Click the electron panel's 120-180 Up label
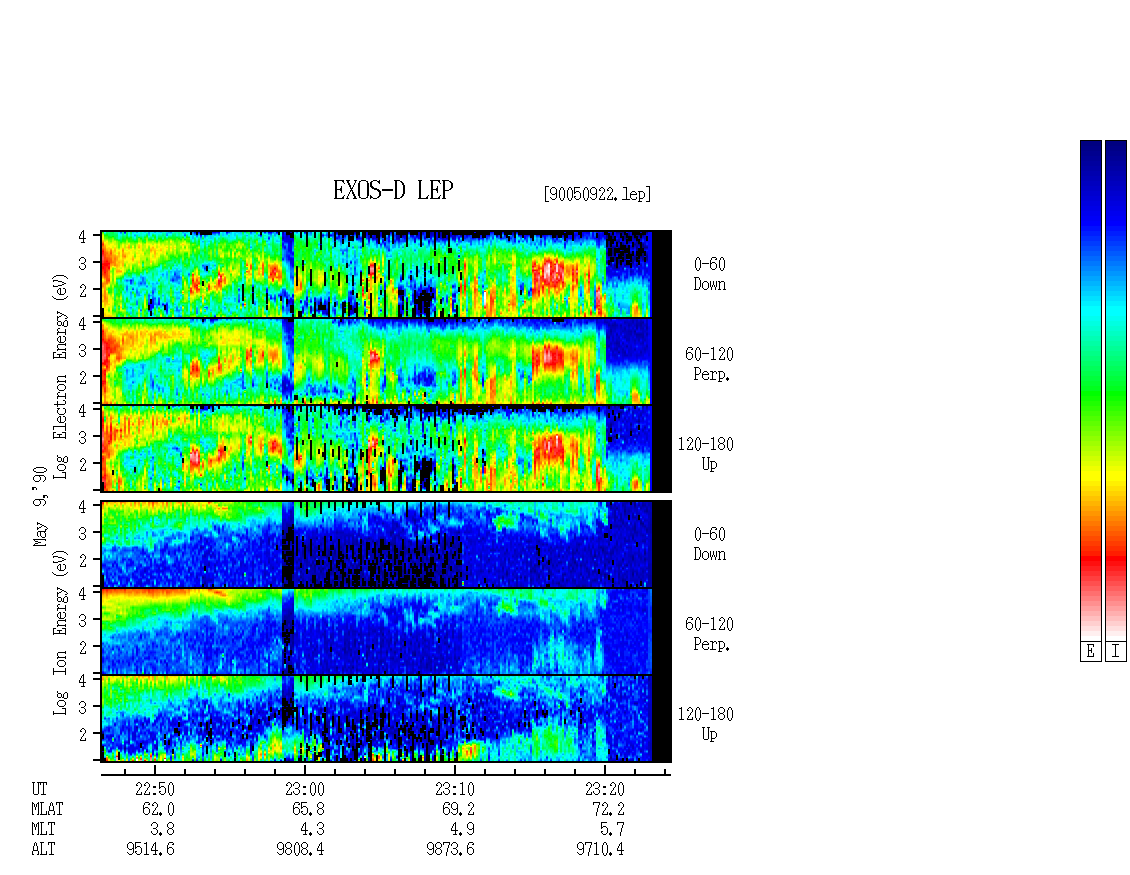 [x=706, y=454]
